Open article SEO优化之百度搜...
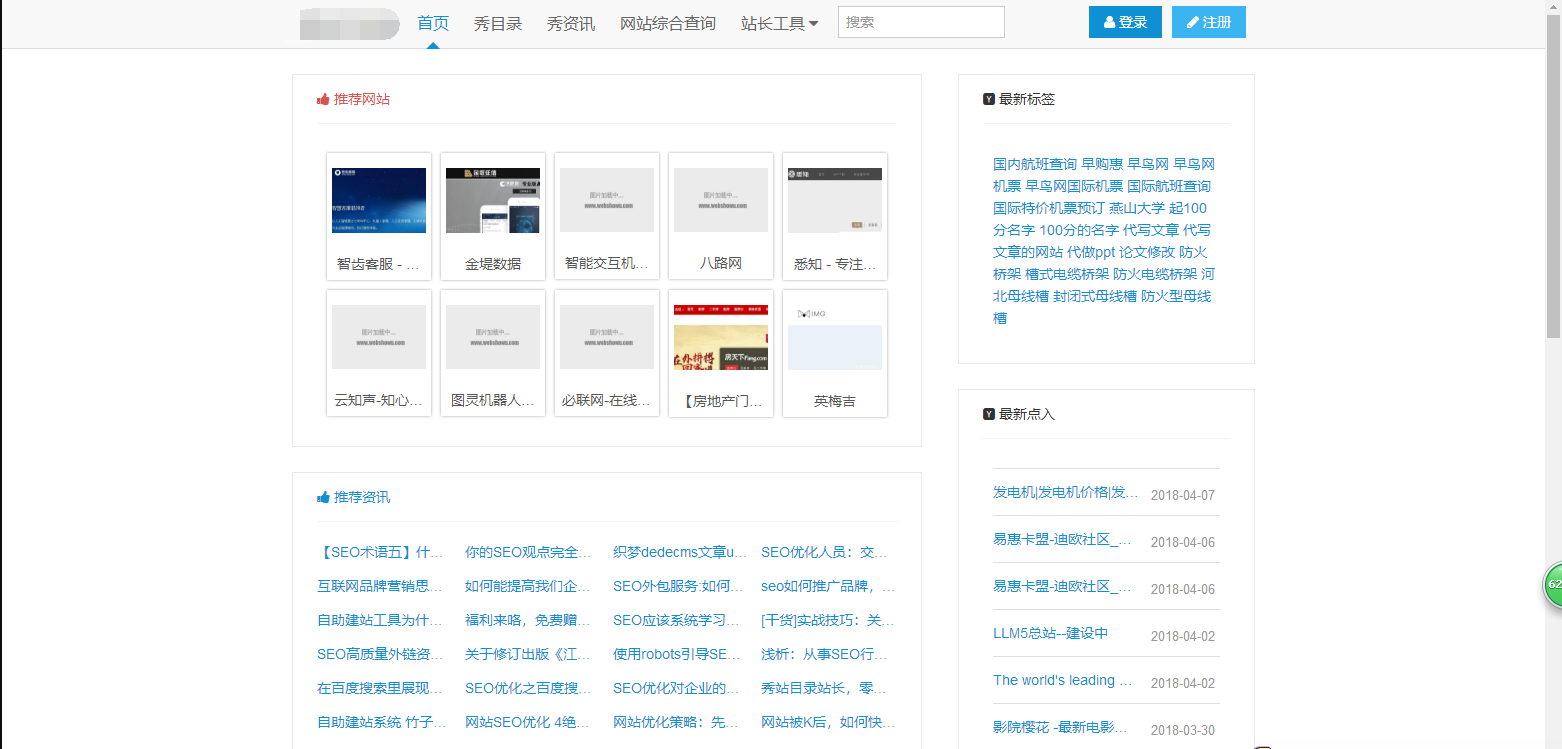Screen dimensions: 1562x749 [528, 688]
